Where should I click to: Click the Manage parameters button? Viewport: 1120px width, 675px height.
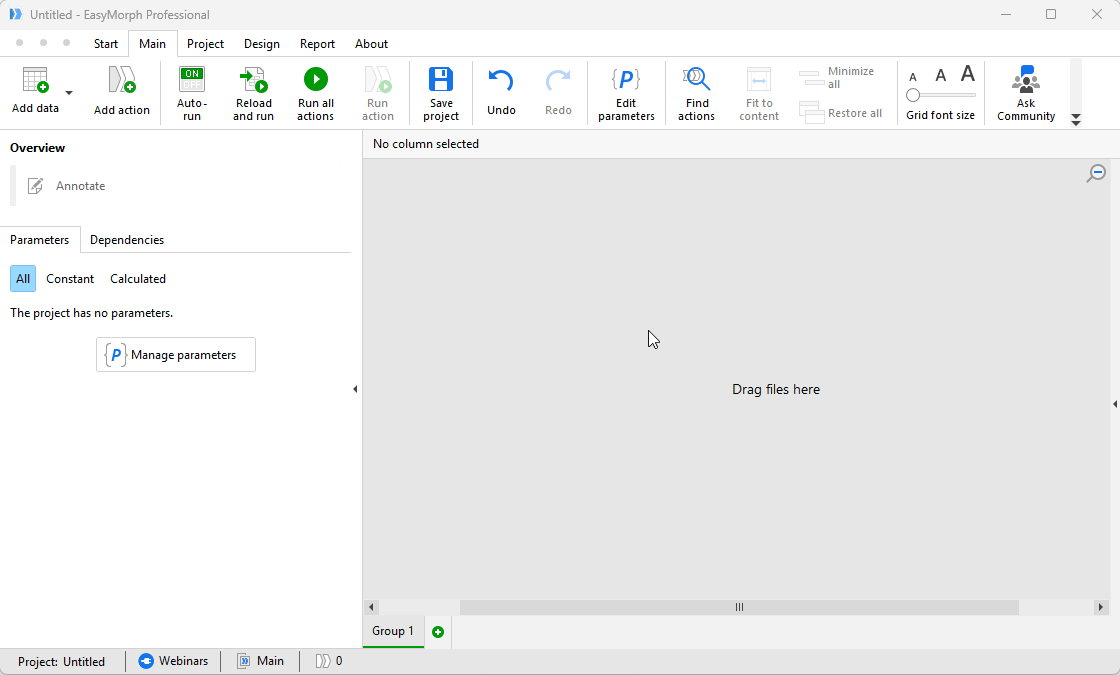pos(176,355)
